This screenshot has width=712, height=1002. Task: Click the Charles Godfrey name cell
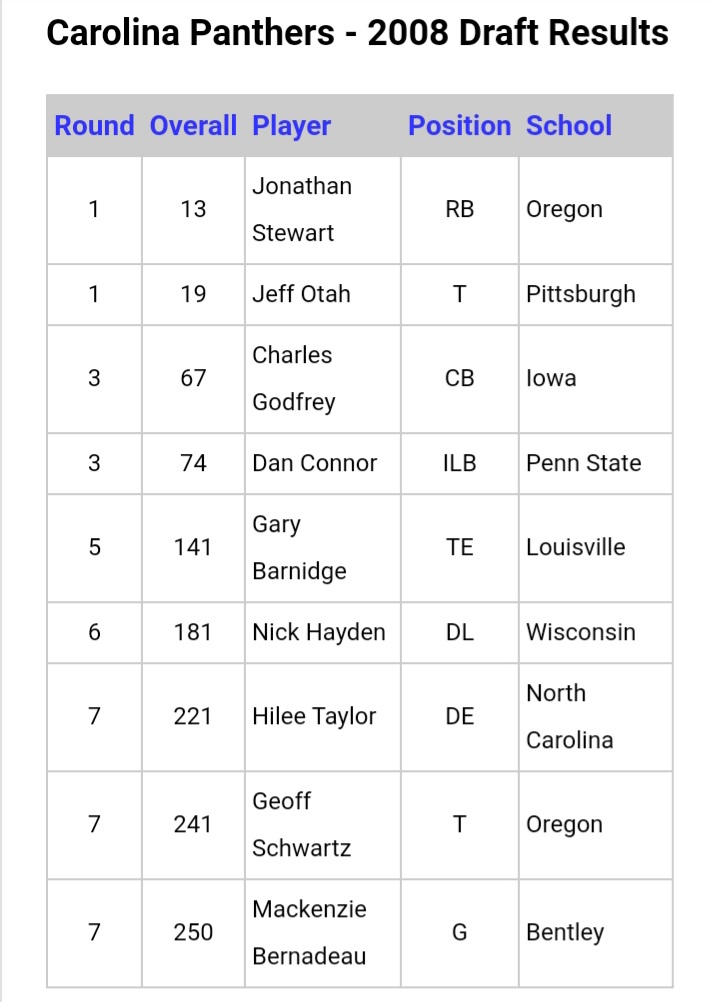point(323,378)
